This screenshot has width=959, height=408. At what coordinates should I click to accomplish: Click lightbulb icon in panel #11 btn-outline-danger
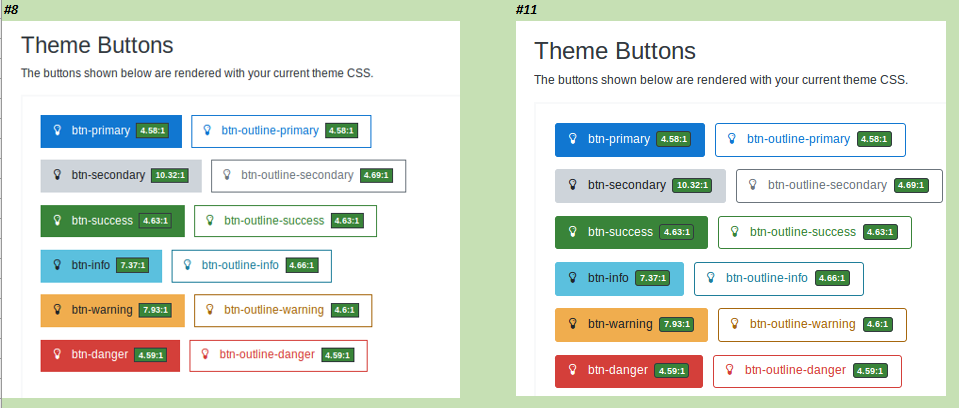(729, 370)
